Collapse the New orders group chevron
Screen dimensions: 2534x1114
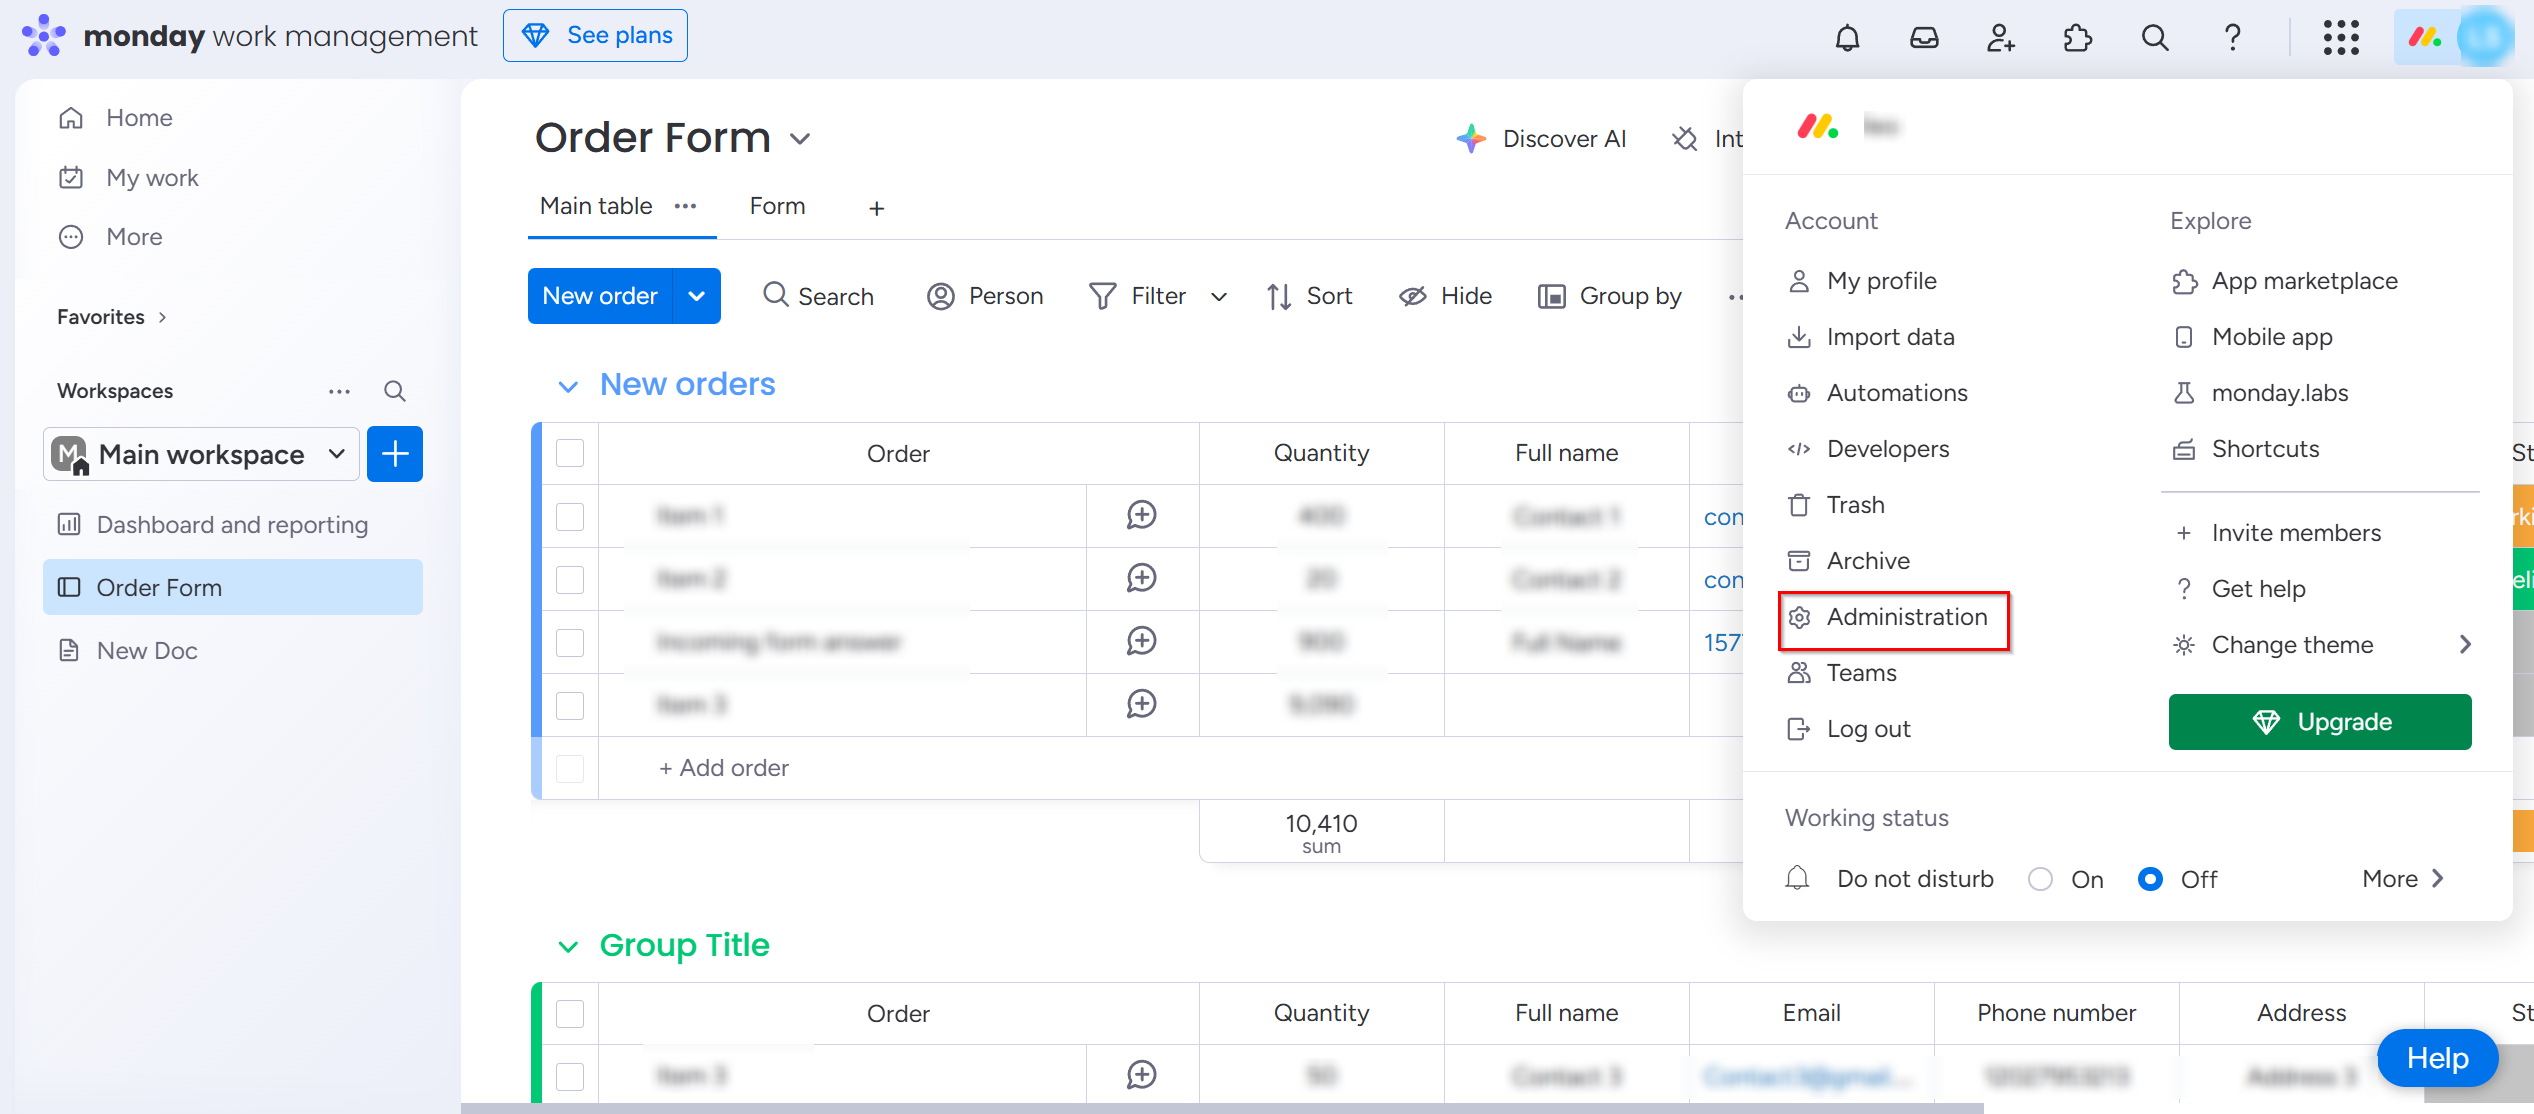tap(568, 386)
